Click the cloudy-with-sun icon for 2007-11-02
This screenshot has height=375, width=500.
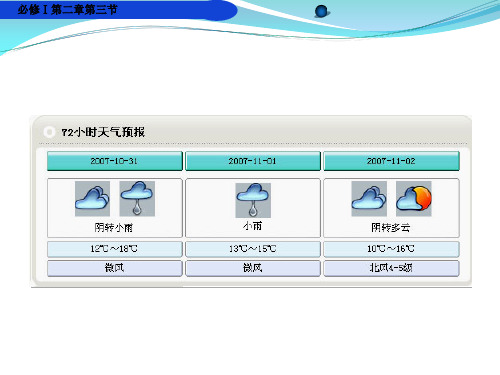coord(414,199)
